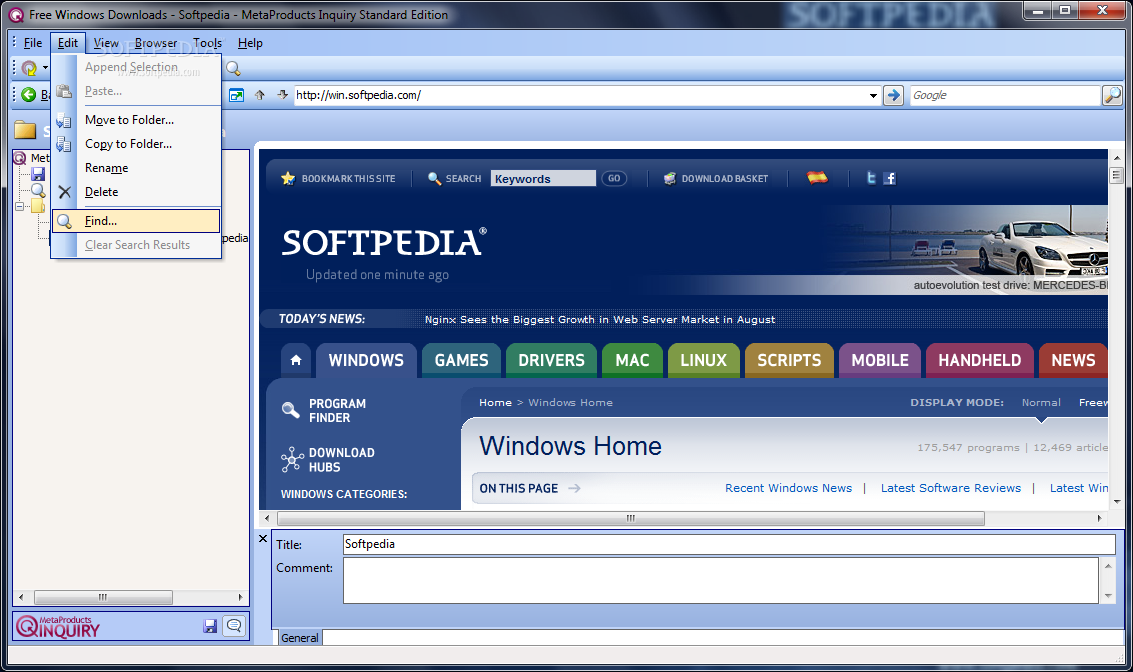The image size is (1133, 672).
Task: Choose Delete from the Edit menu
Action: click(136, 192)
